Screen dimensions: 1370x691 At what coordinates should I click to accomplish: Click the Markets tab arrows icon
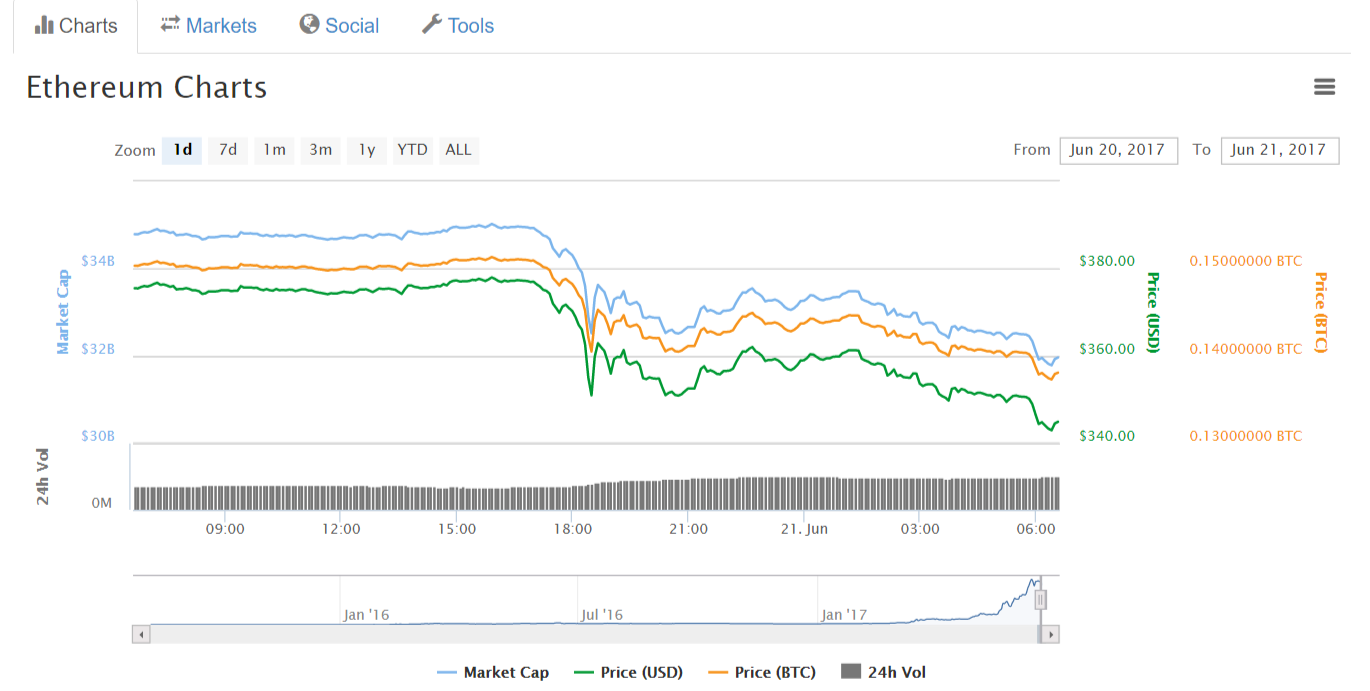(170, 24)
